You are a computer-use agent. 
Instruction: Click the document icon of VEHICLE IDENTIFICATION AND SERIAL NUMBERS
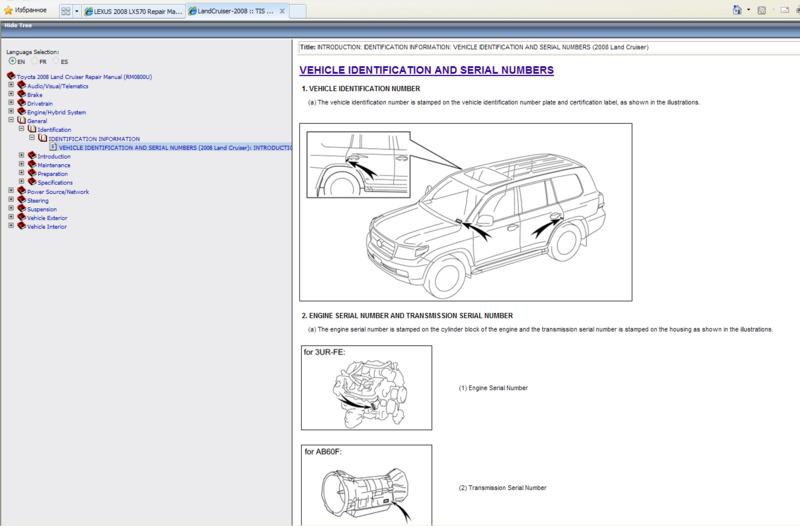tap(53, 147)
